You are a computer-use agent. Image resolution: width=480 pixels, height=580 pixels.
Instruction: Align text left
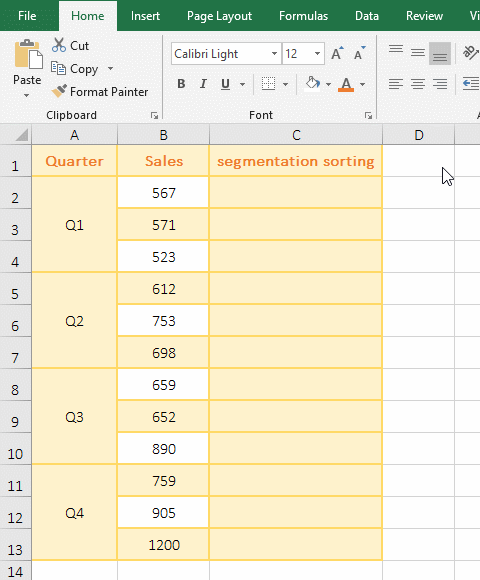(396, 84)
